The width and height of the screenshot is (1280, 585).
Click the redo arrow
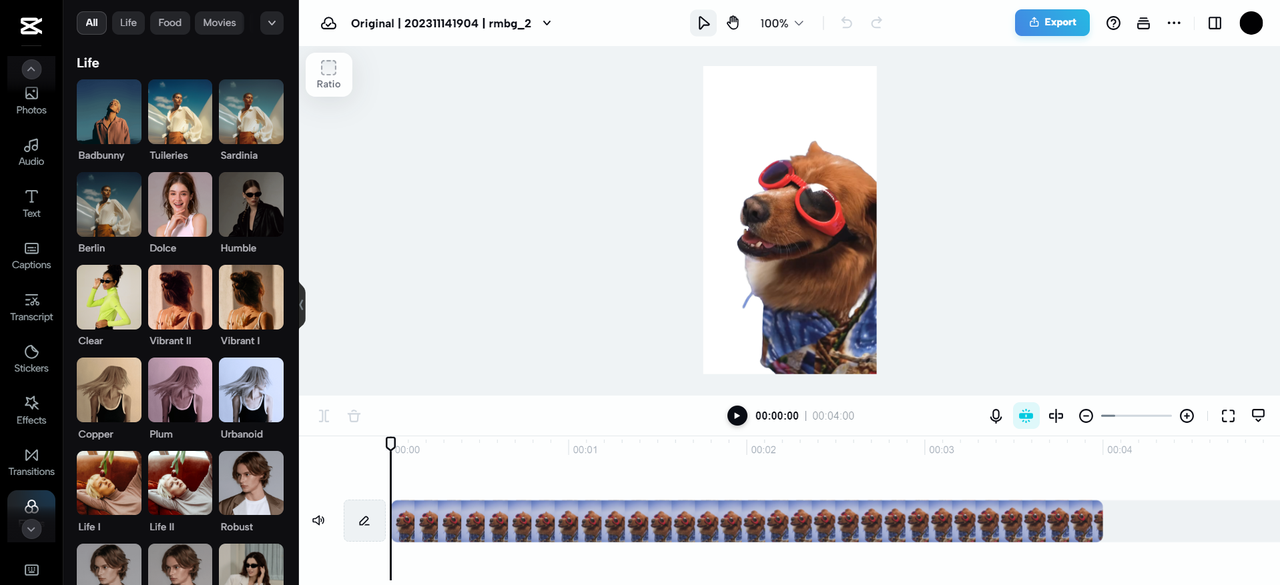(x=877, y=23)
